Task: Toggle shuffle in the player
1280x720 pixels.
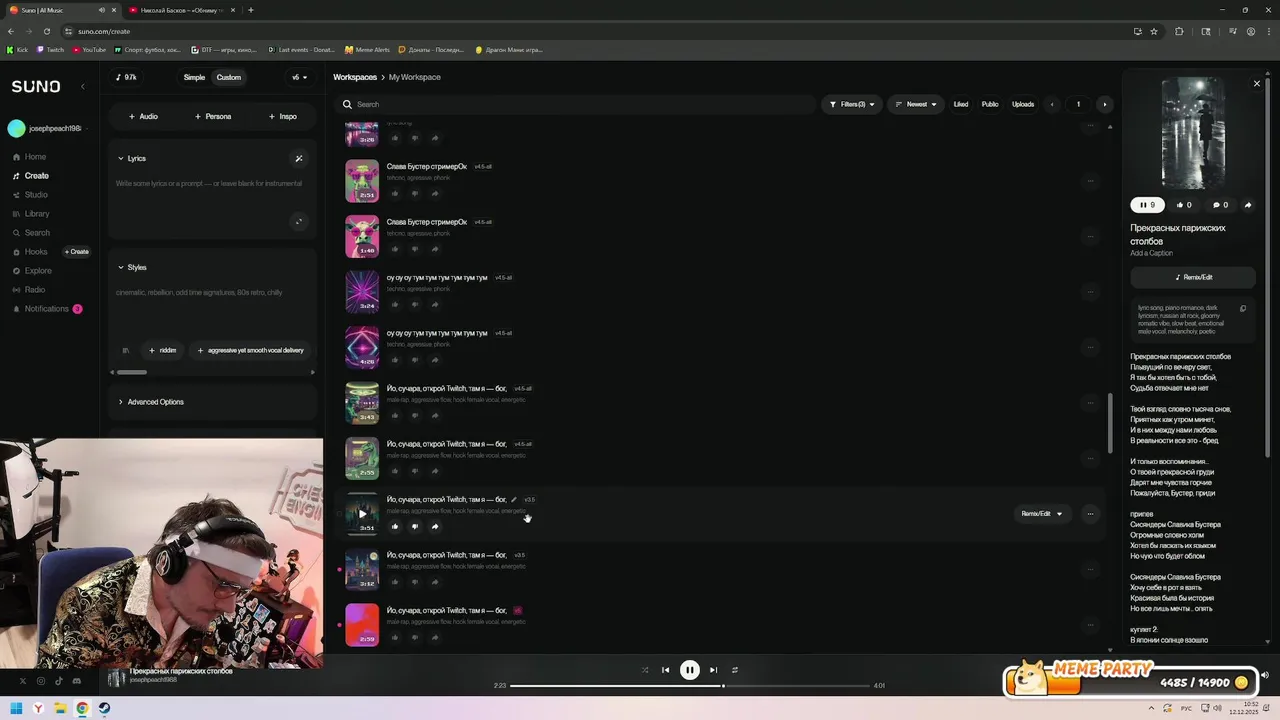Action: click(645, 670)
